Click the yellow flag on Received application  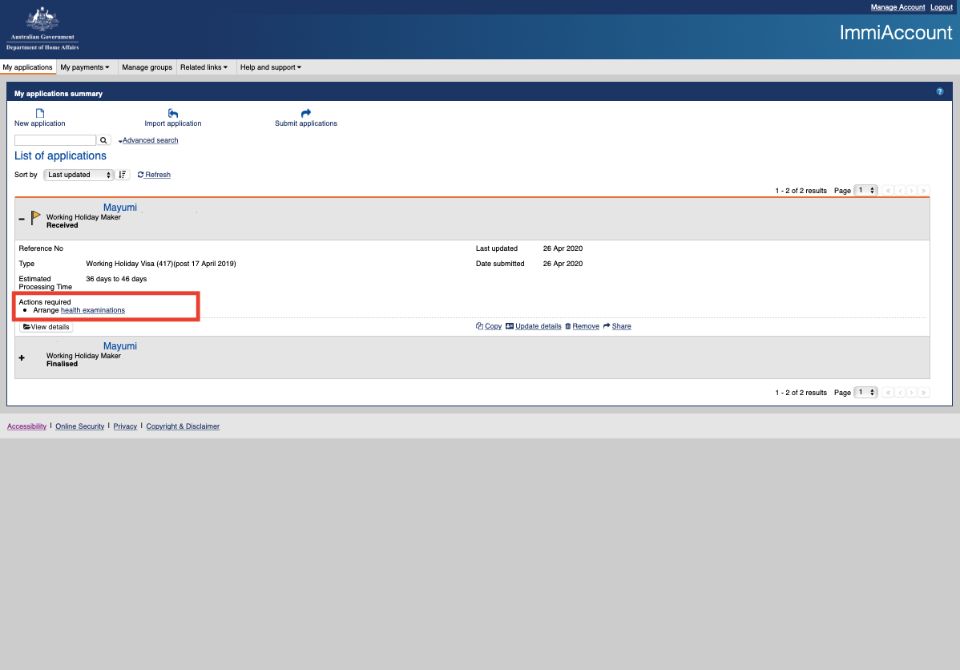pos(36,217)
